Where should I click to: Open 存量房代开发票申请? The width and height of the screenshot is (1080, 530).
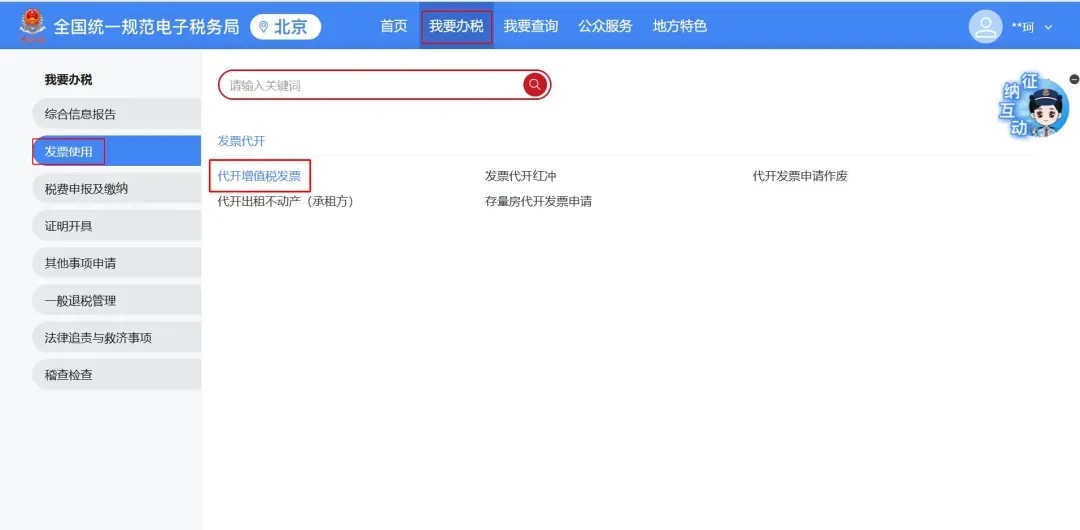(538, 201)
